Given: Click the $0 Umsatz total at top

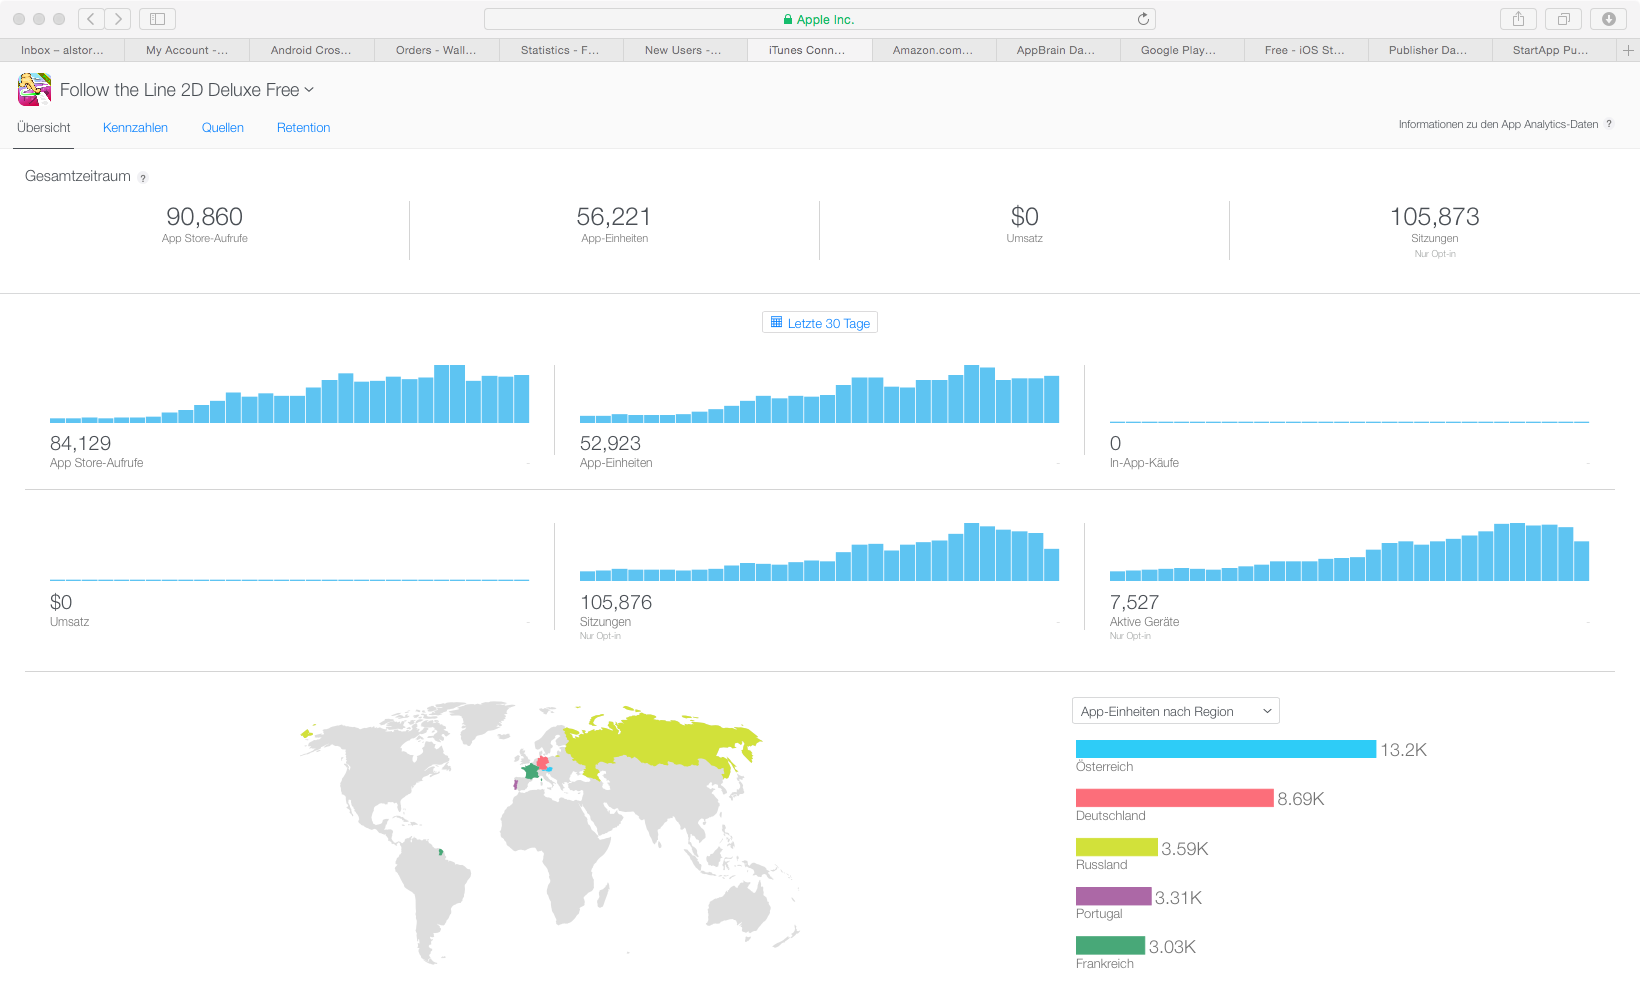Looking at the screenshot, I should (x=1025, y=217).
